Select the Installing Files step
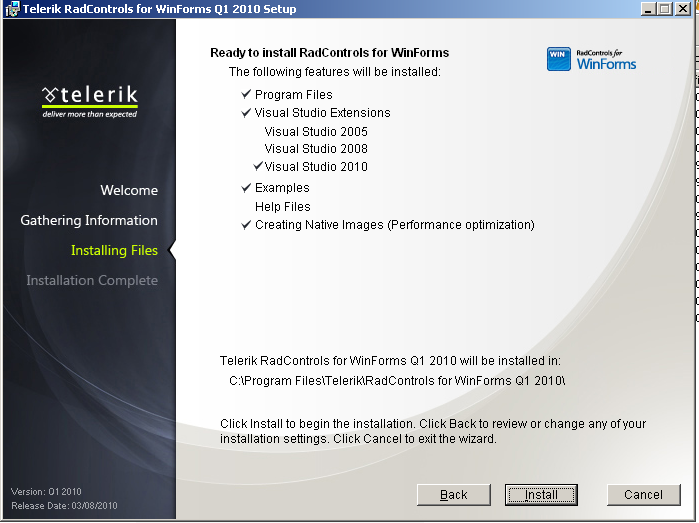The image size is (699, 523). pos(114,251)
